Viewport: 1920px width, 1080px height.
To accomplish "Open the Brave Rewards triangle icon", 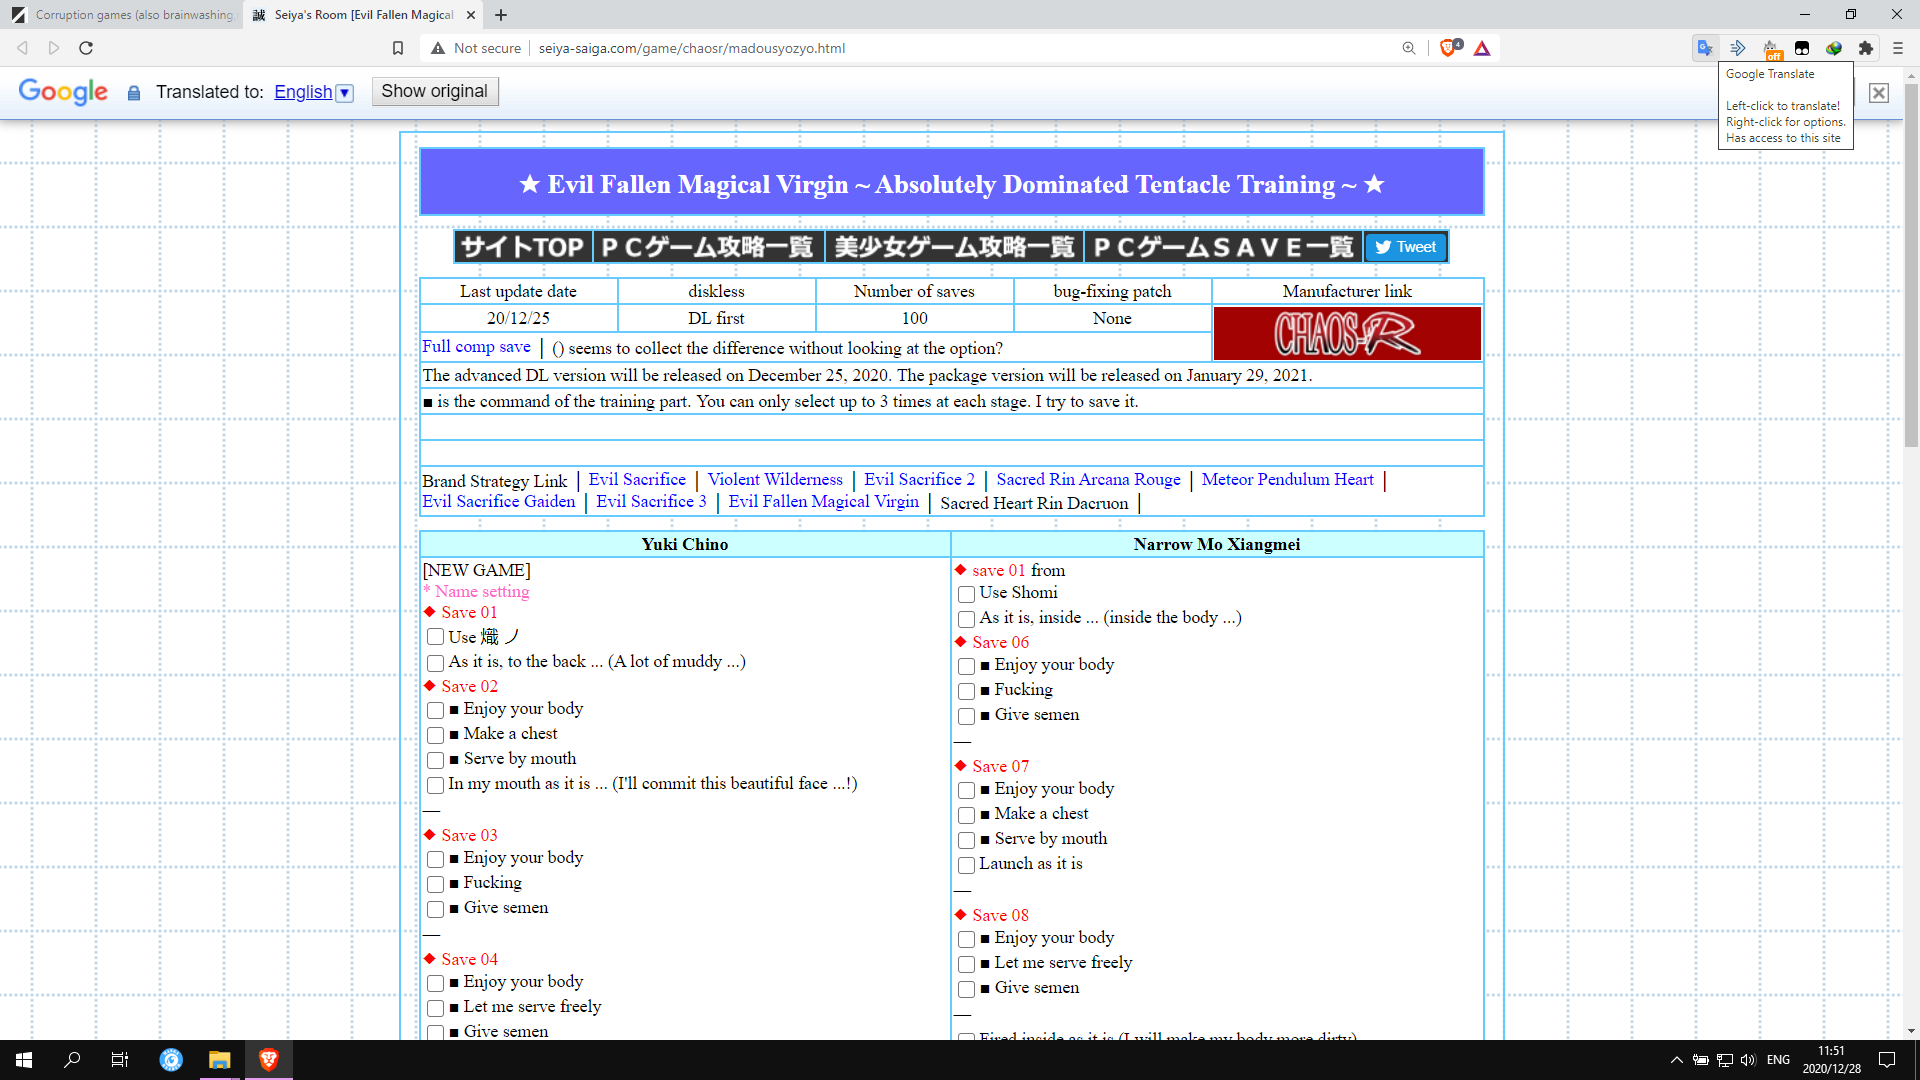I will 1482,48.
